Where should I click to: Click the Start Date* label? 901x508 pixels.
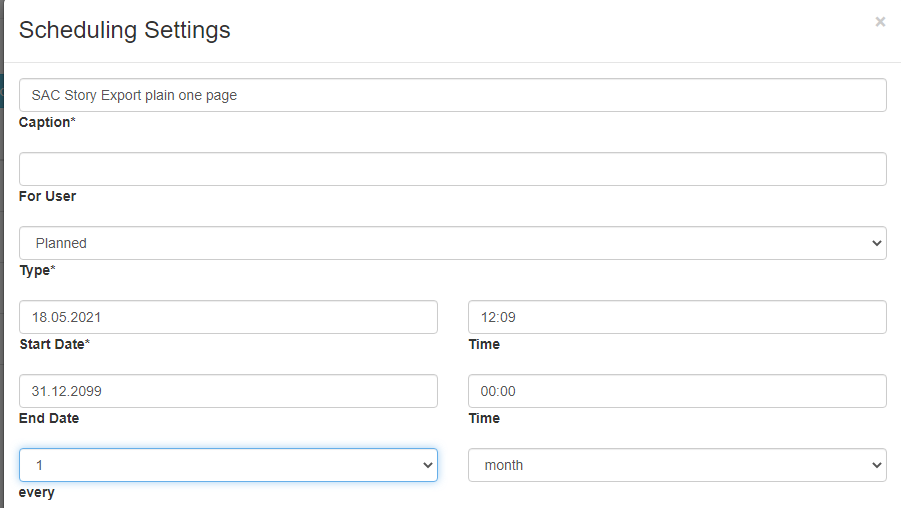pos(55,344)
